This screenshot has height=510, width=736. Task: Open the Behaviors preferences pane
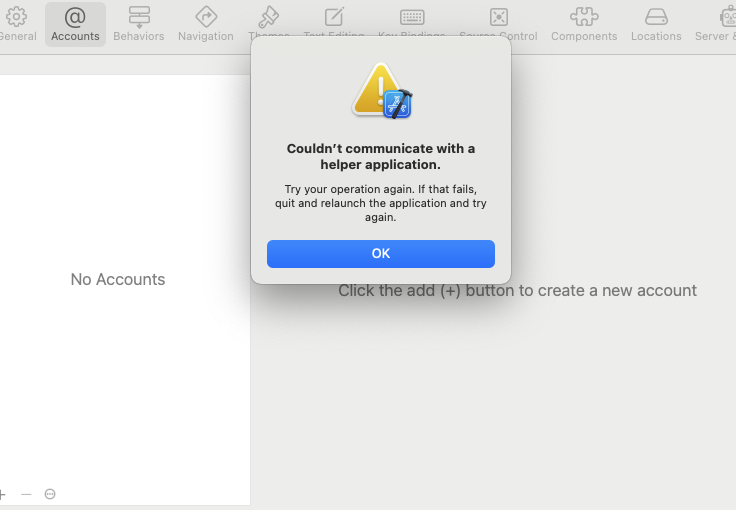click(x=139, y=23)
